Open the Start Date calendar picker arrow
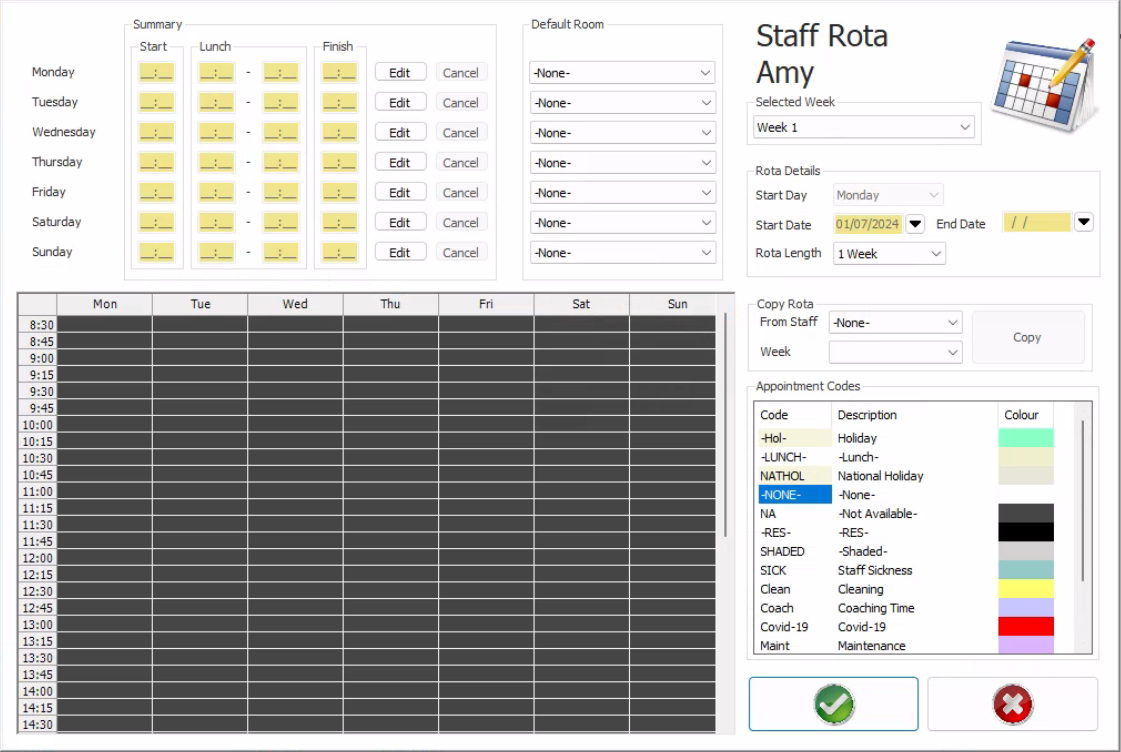The height and width of the screenshot is (752, 1121). (x=915, y=224)
